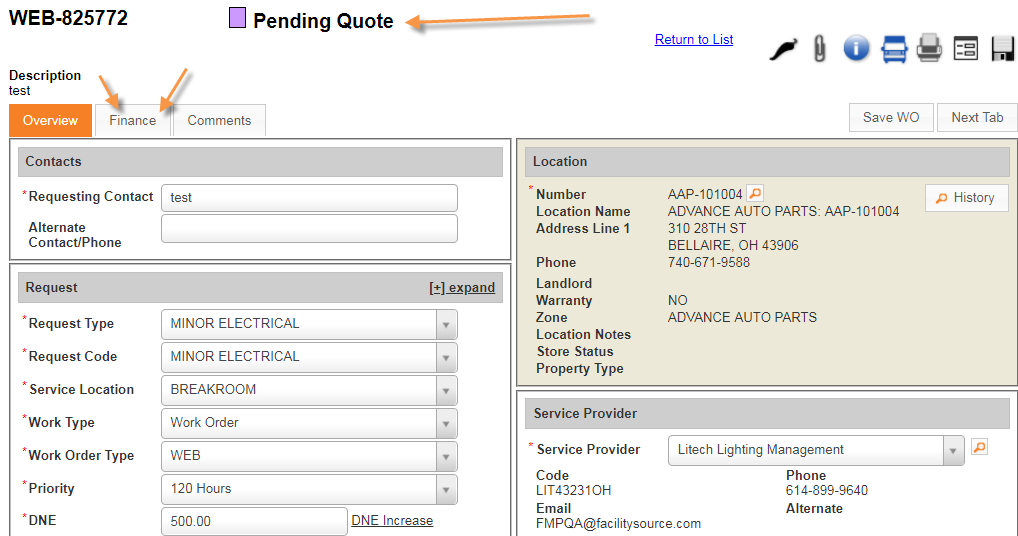Open attachments via the paperclip icon

[x=820, y=48]
